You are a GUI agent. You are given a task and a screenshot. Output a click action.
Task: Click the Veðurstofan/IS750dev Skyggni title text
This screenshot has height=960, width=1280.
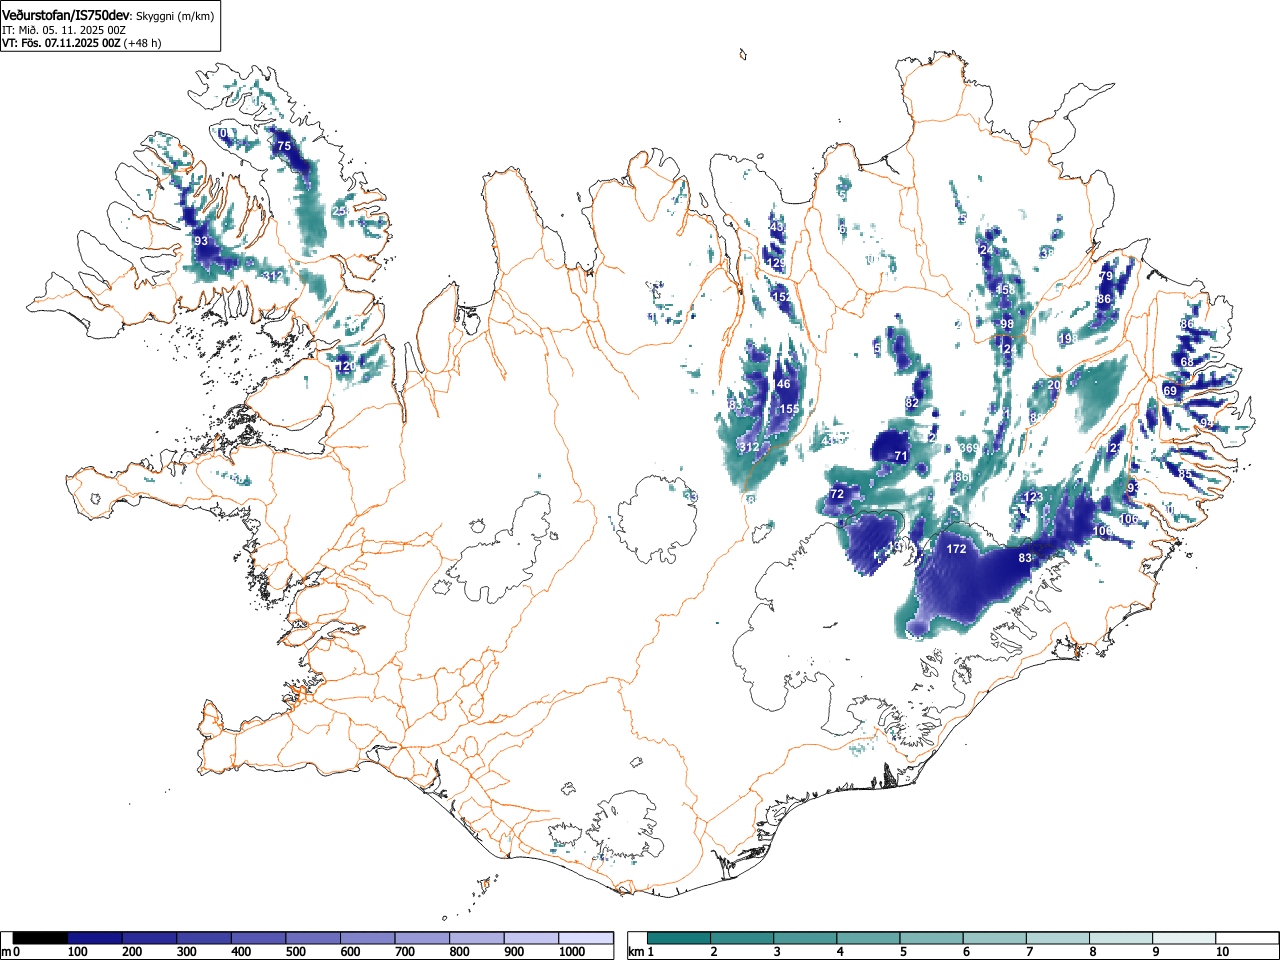tap(109, 15)
